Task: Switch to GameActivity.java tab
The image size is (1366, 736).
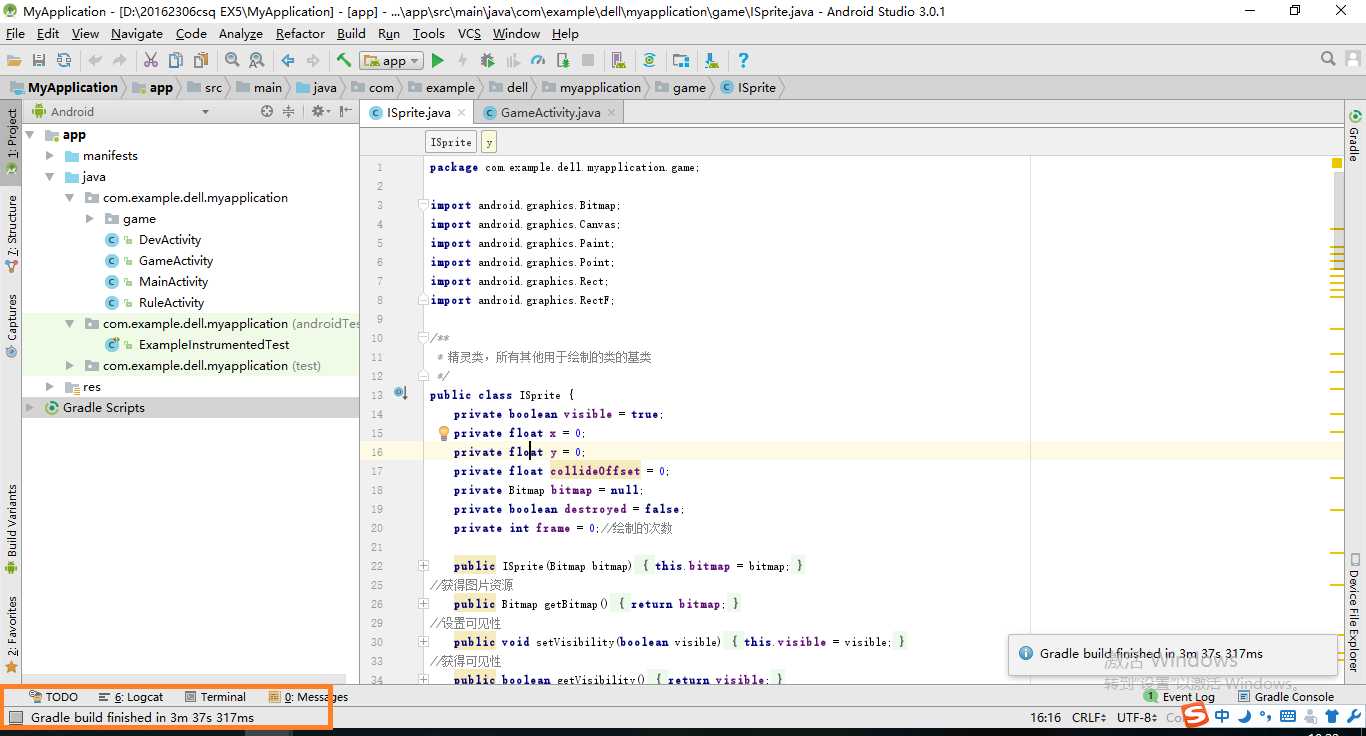Action: (x=550, y=113)
